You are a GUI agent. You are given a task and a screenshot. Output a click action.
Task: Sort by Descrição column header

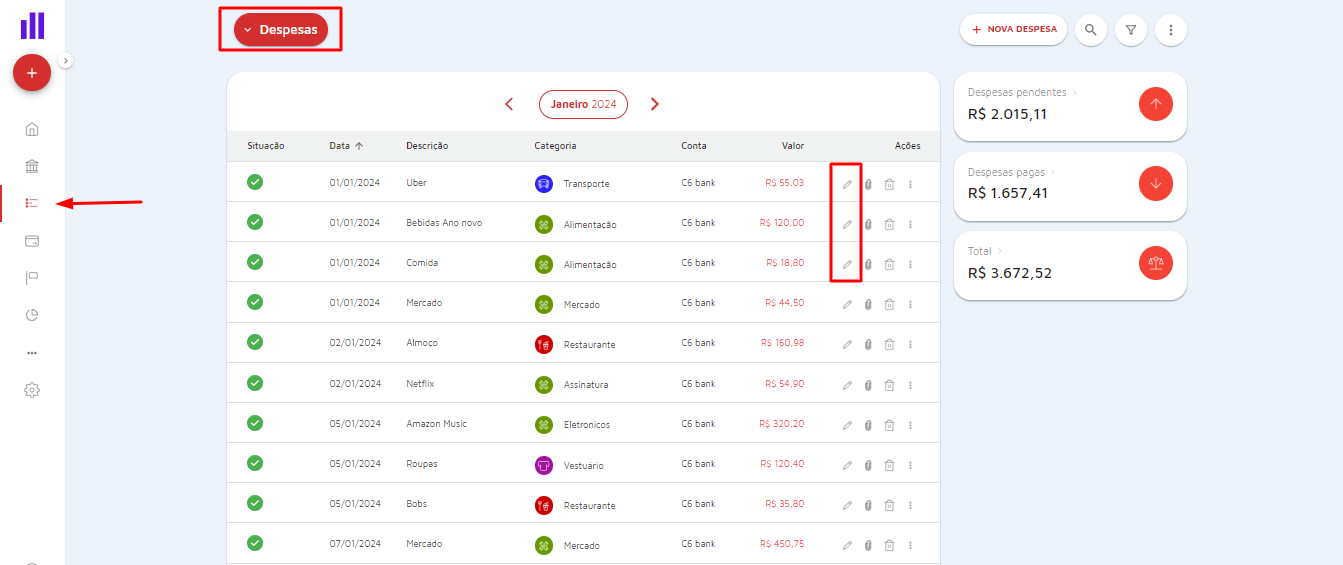427,146
